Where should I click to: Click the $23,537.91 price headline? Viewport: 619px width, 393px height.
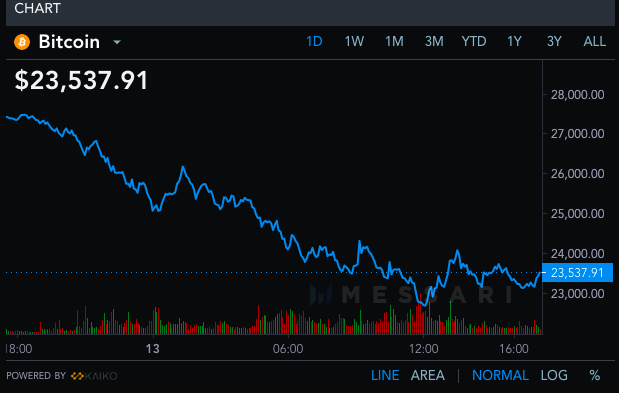(81, 80)
